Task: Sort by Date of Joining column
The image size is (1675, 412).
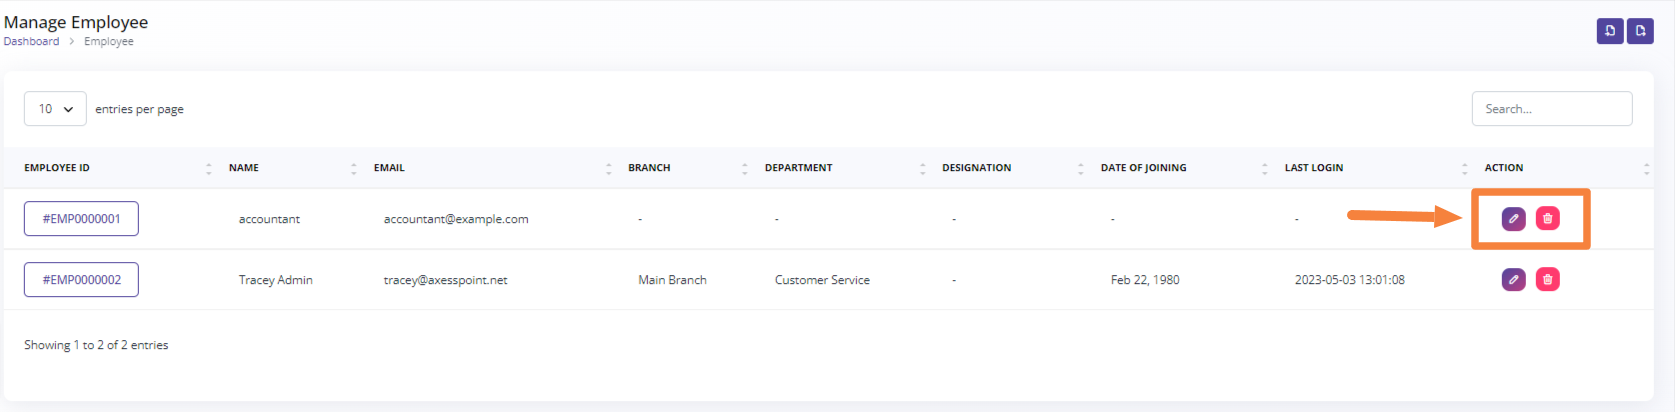Action: (1143, 168)
